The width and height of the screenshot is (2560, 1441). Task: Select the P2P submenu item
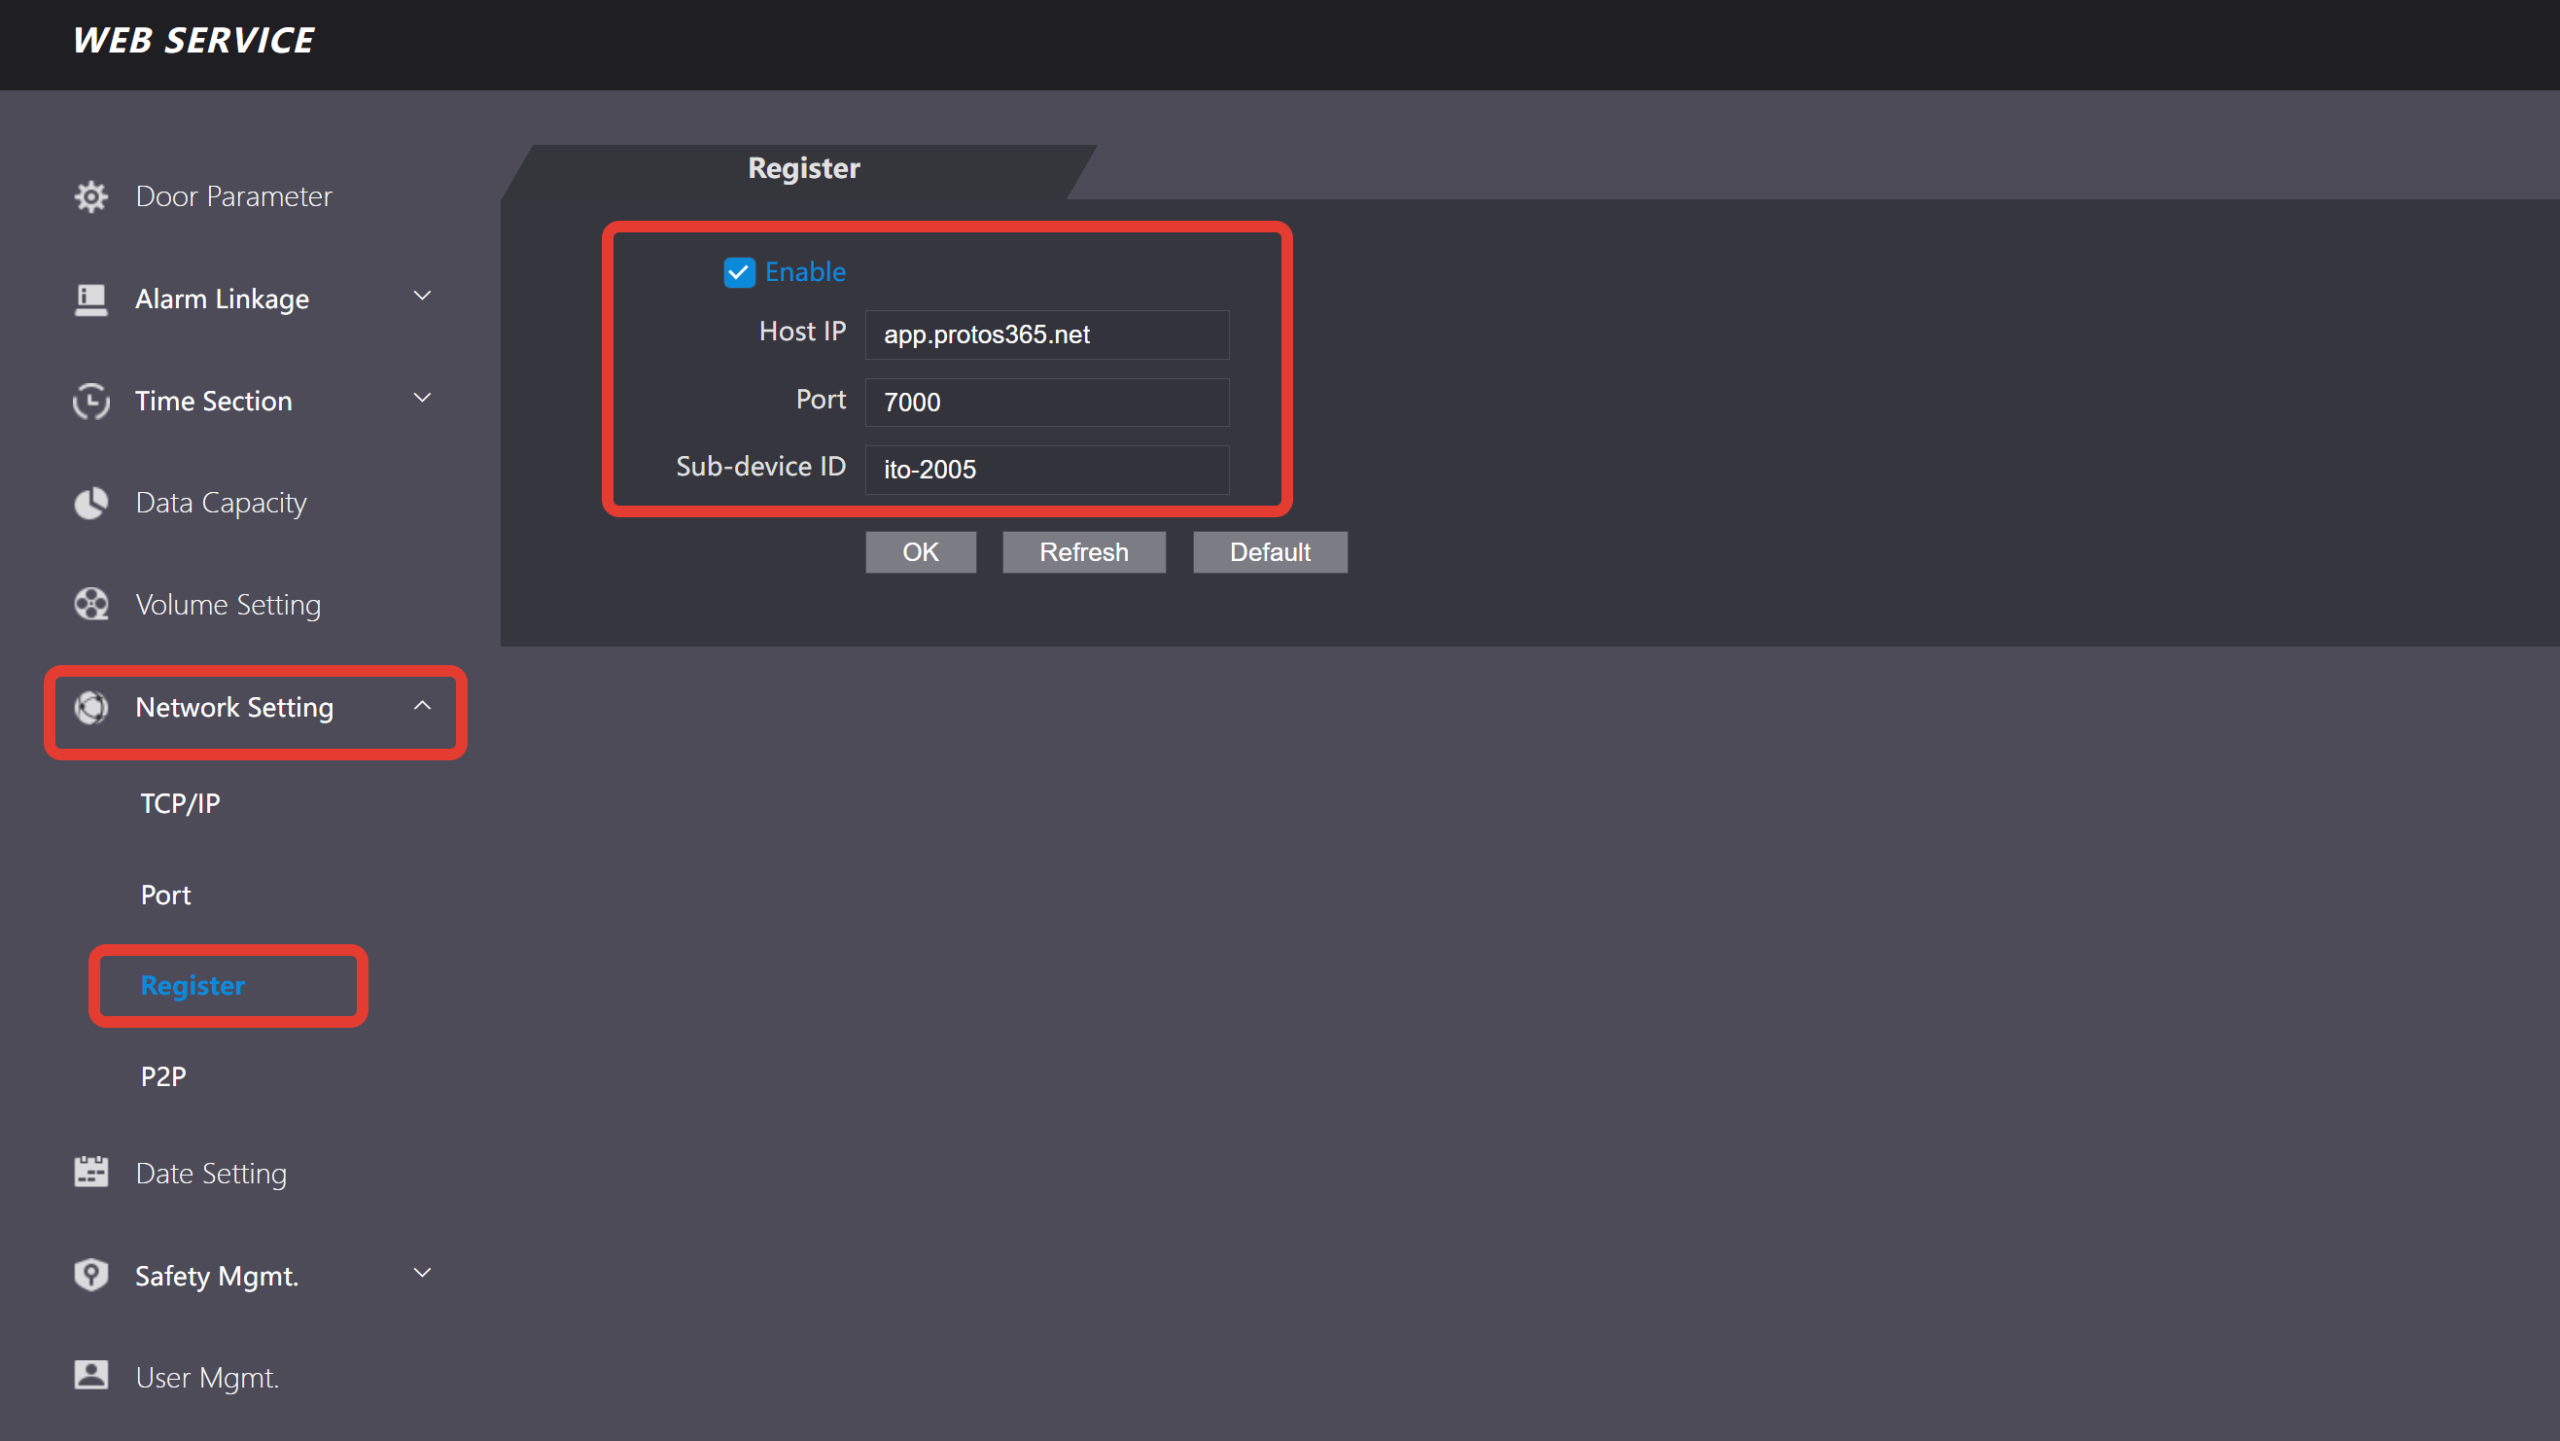(163, 1076)
